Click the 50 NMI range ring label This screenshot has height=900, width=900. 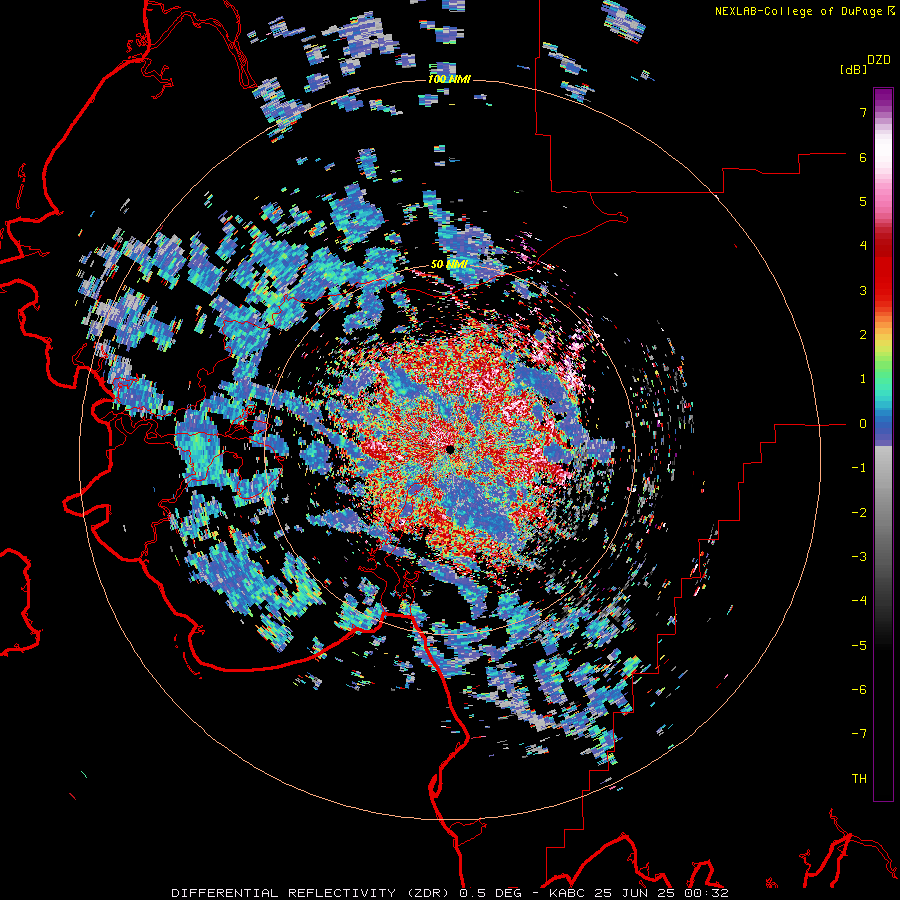(x=448, y=265)
